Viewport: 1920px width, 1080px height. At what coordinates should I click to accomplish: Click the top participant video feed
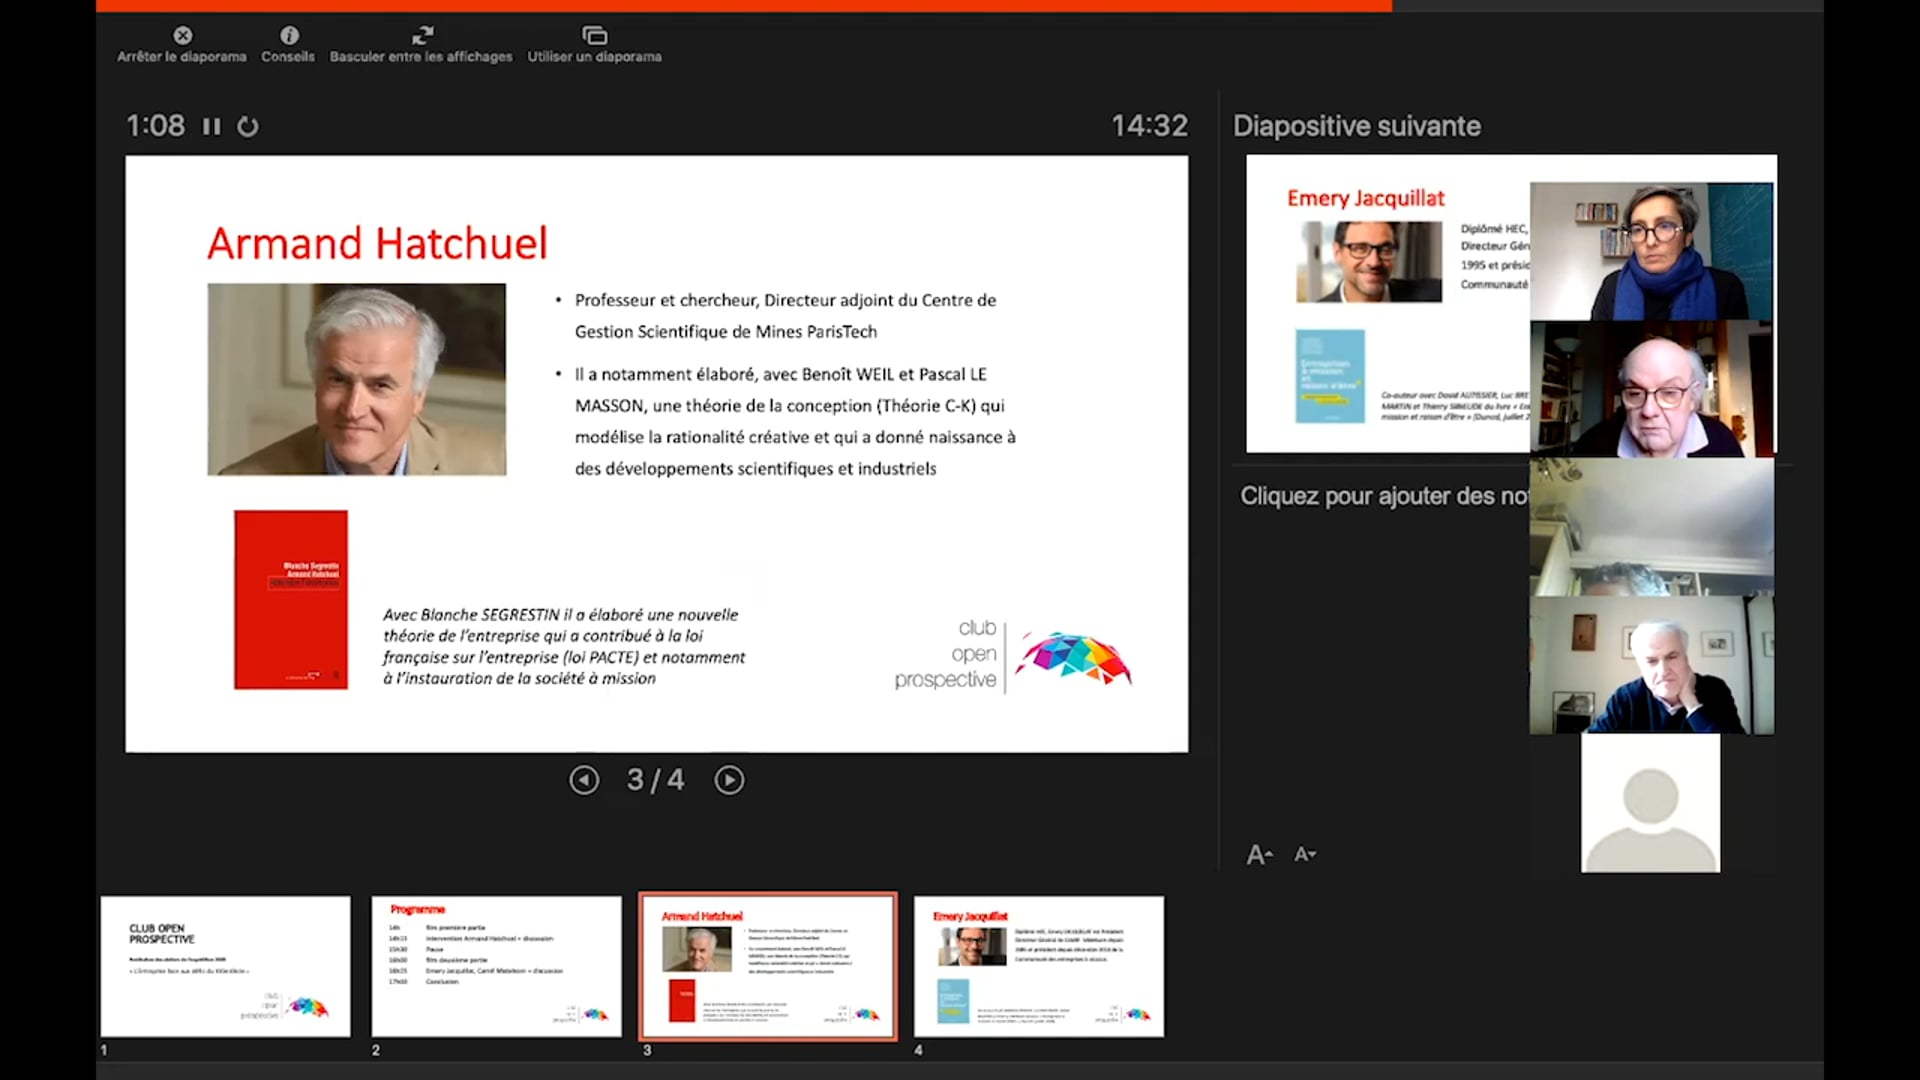pyautogui.click(x=1651, y=248)
